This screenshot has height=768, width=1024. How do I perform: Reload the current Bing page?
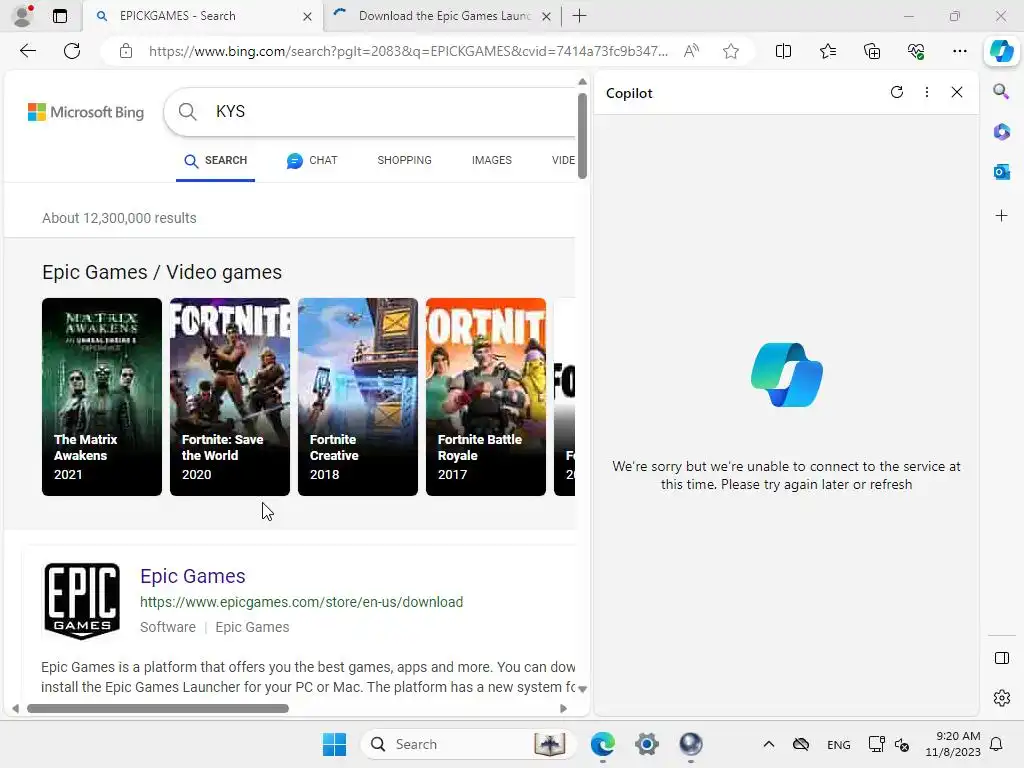pos(72,51)
